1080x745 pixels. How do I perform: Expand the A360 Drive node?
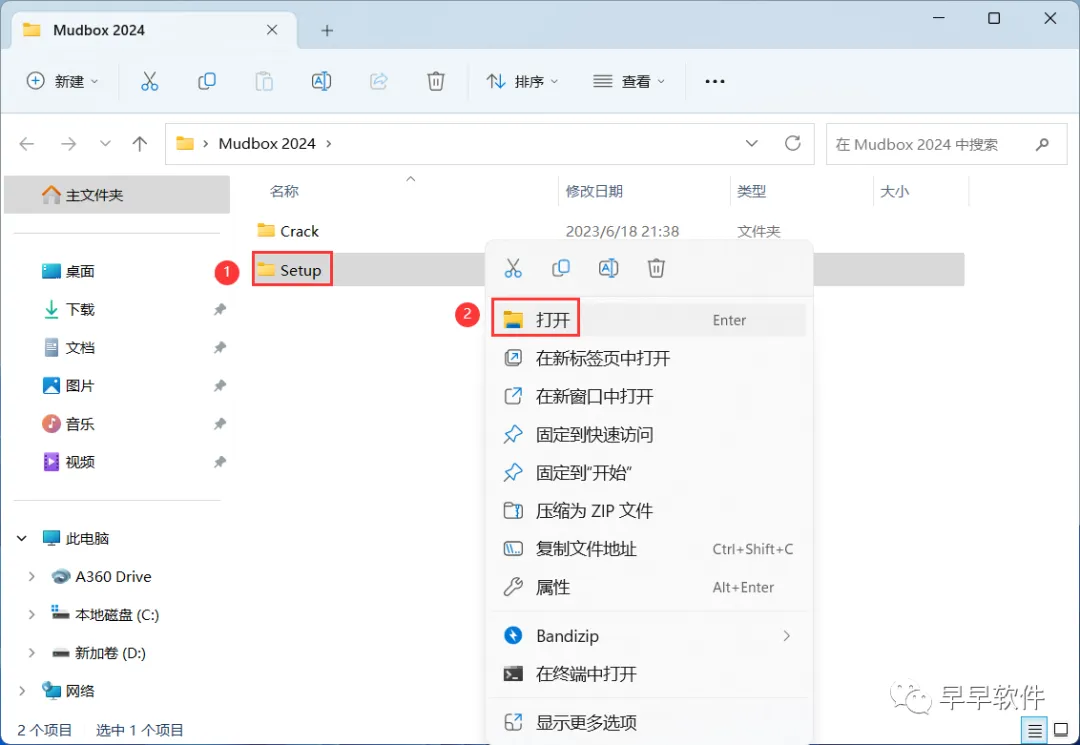pyautogui.click(x=32, y=576)
